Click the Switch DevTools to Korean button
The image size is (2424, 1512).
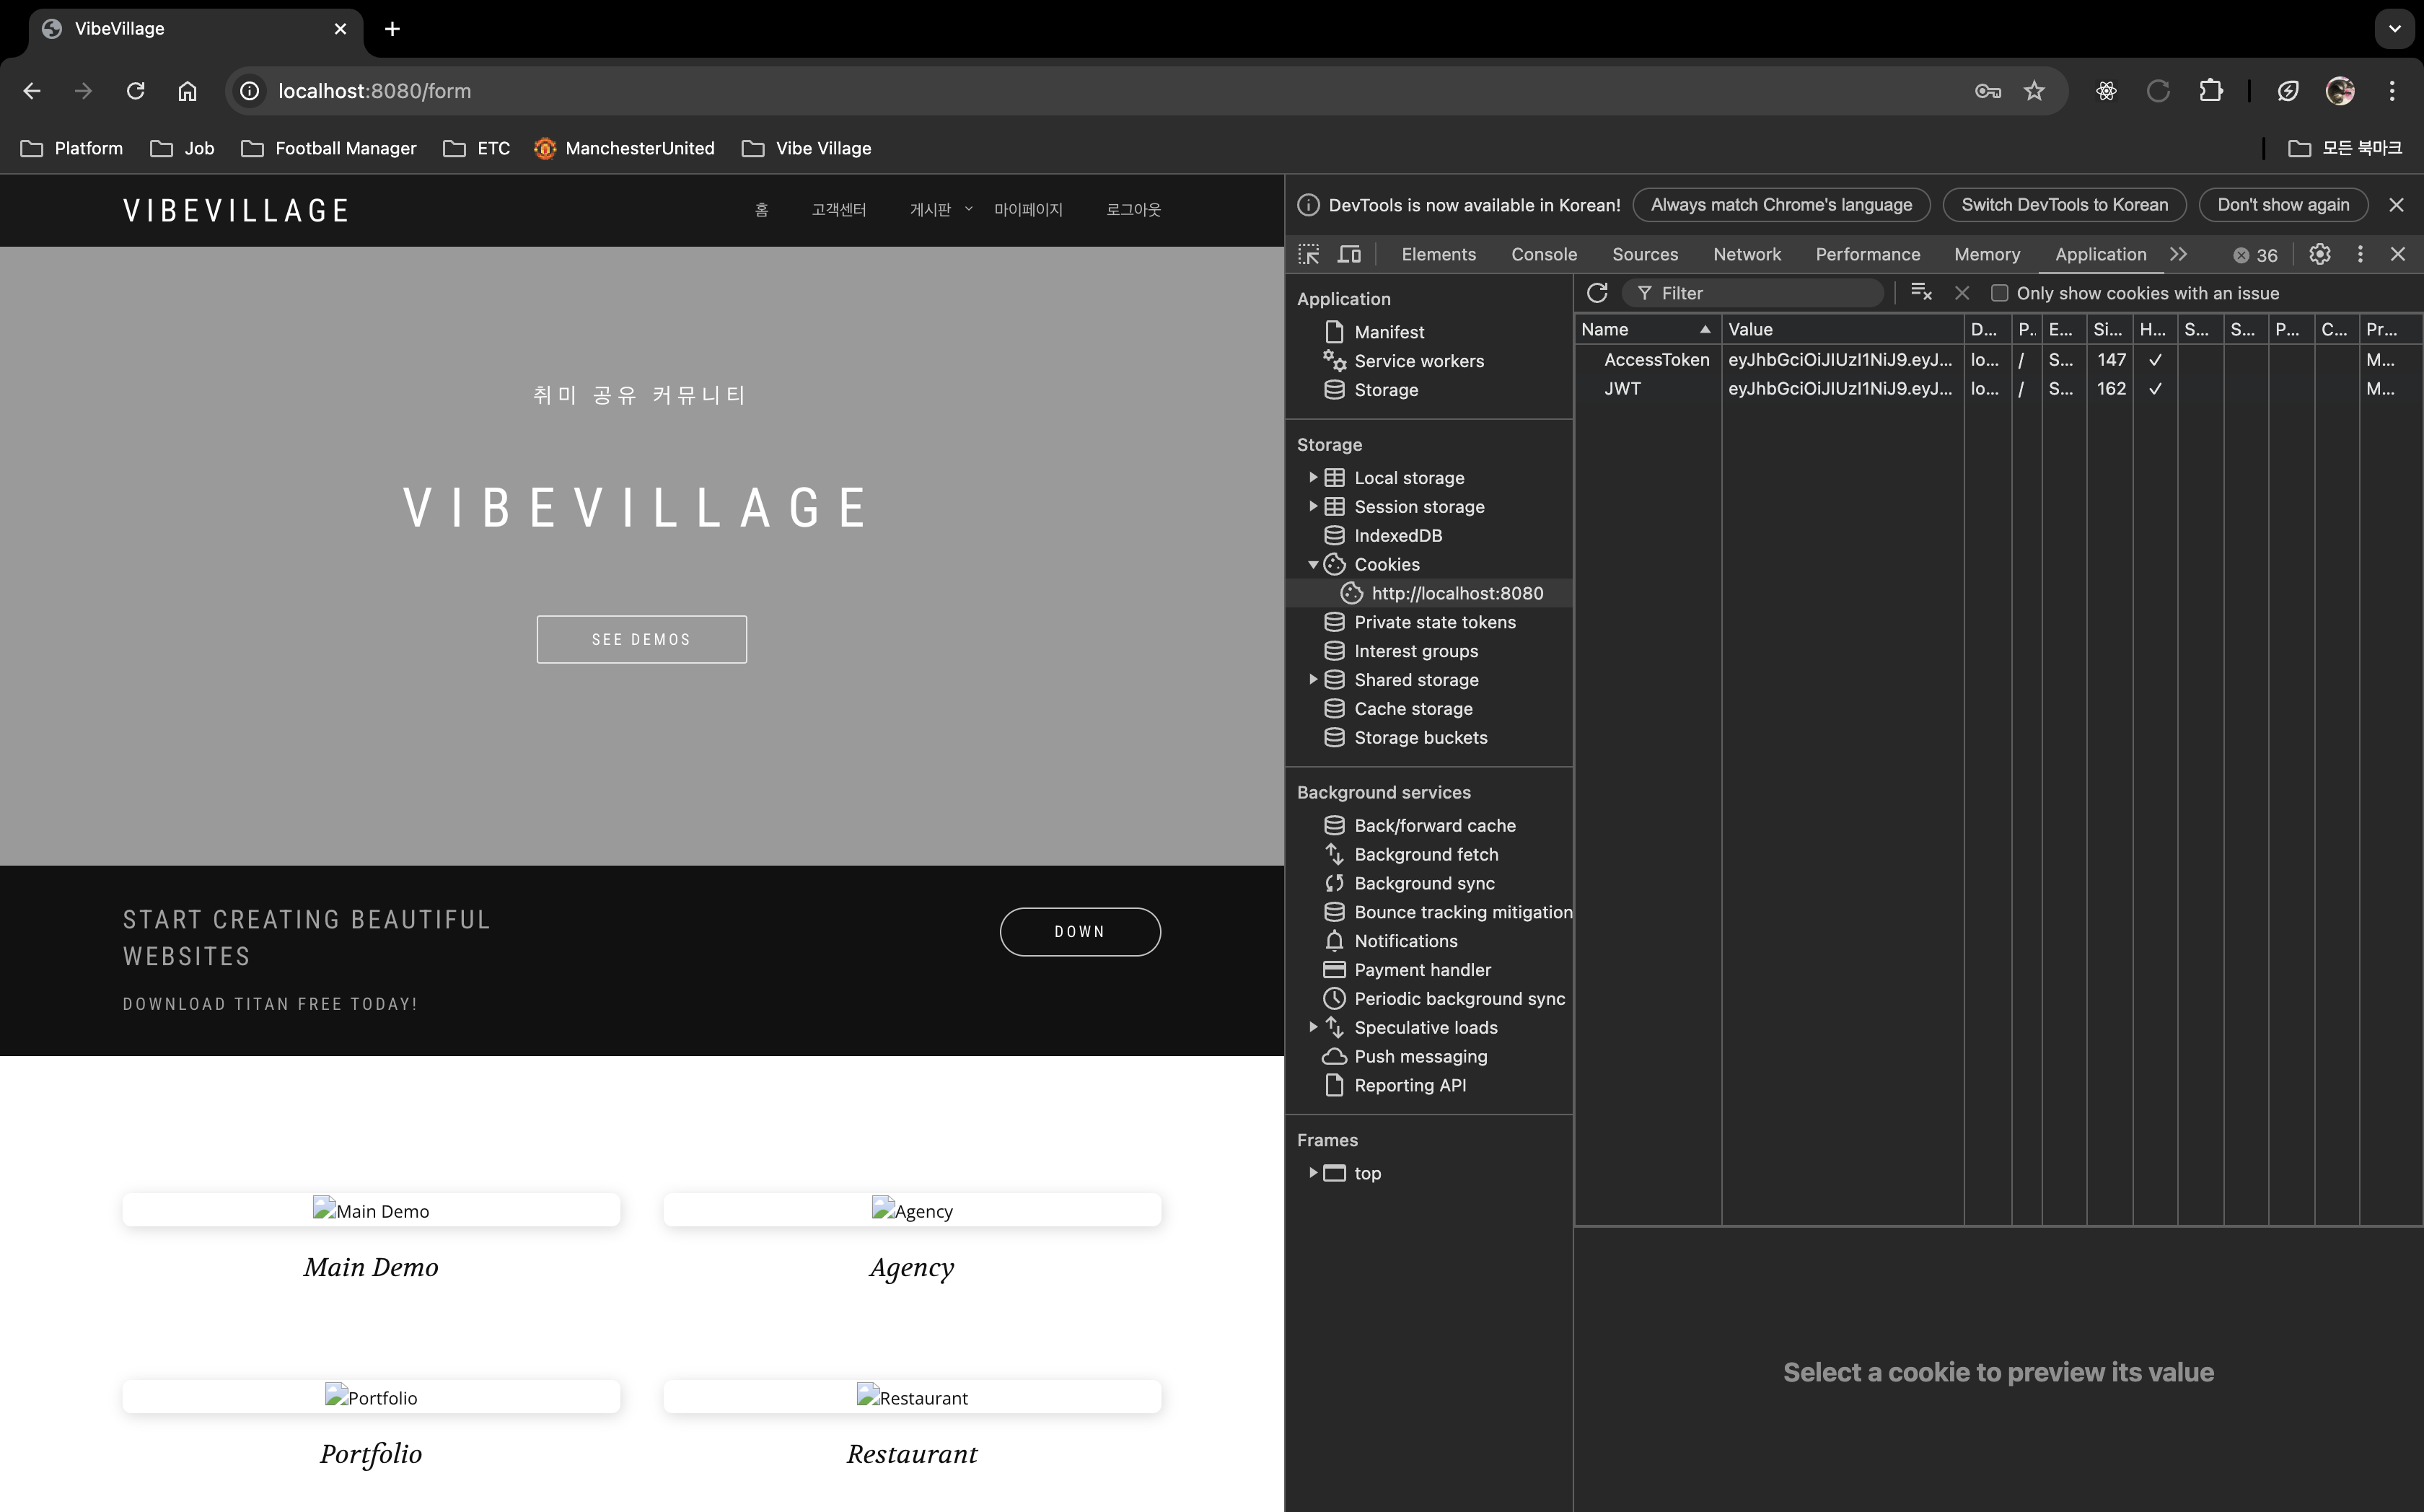[x=2064, y=205]
